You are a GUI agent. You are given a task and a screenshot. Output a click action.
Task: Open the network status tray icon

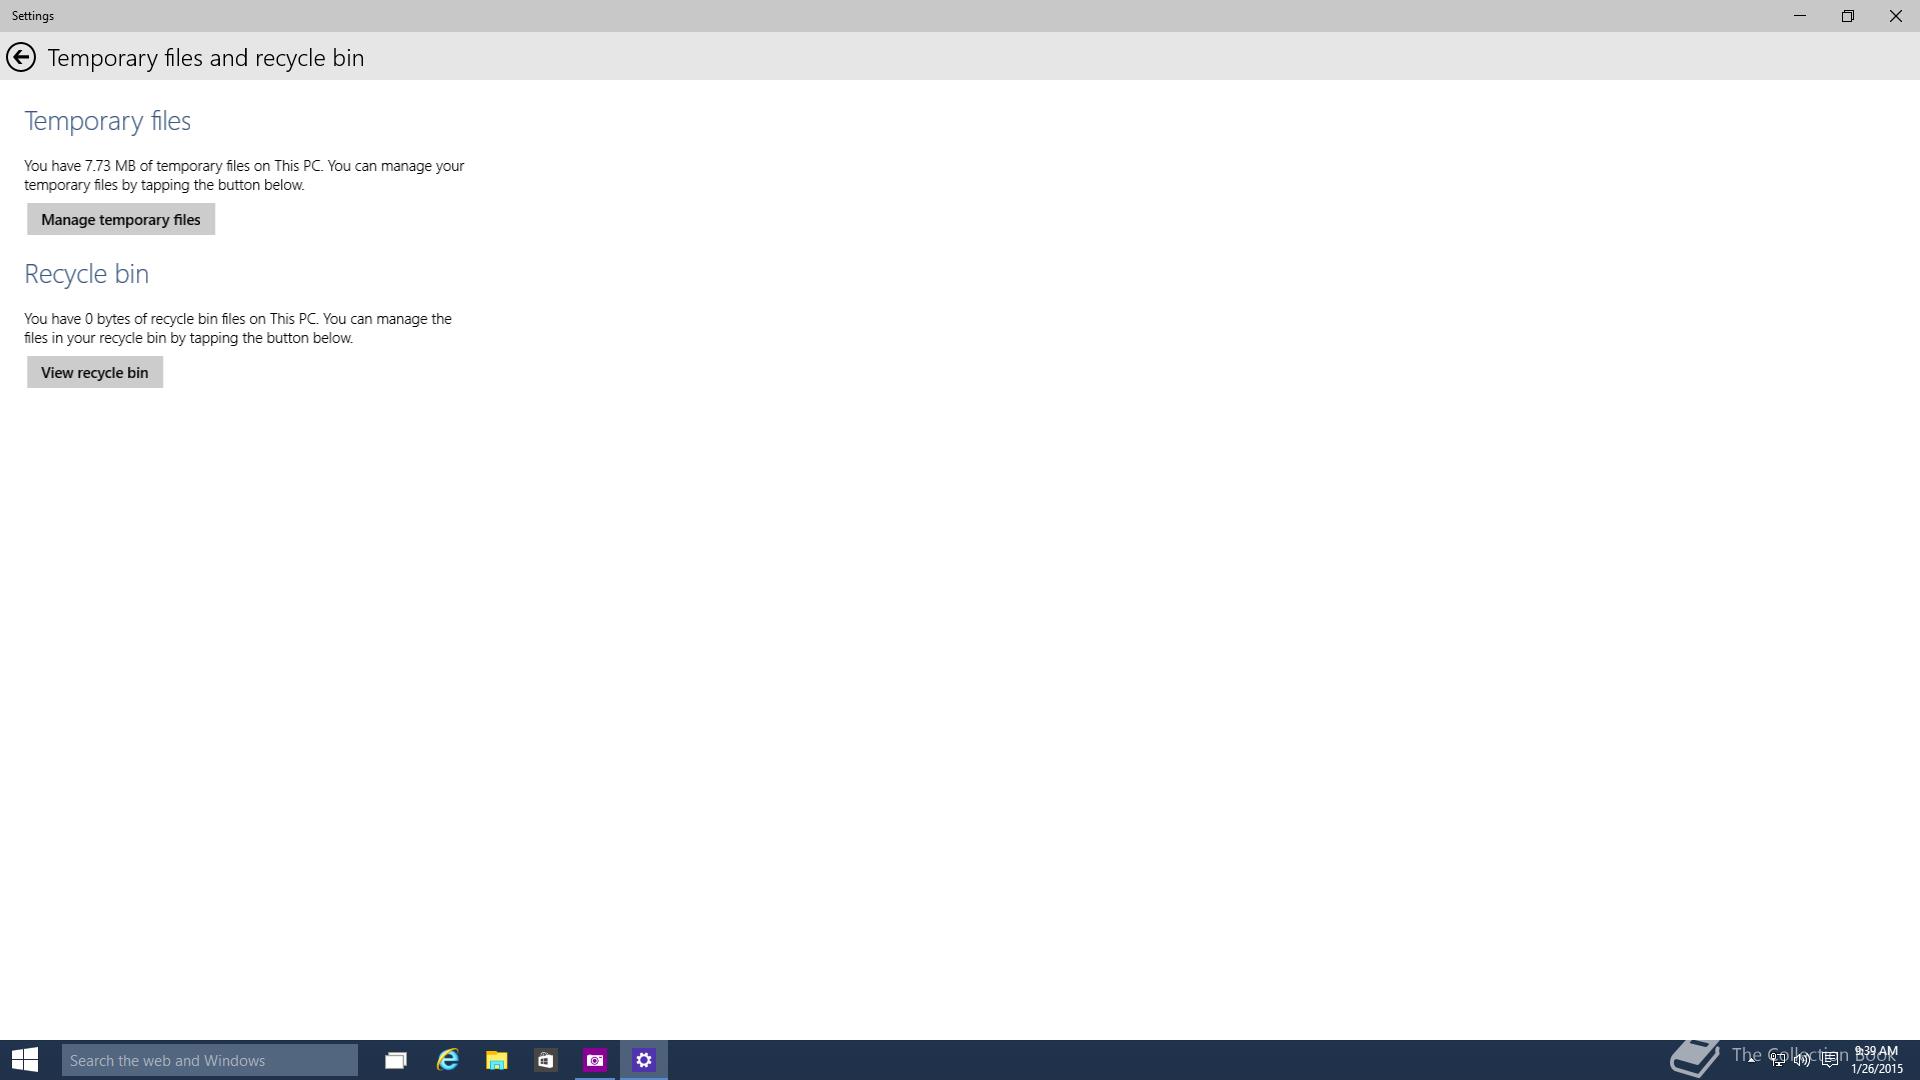[1778, 1060]
